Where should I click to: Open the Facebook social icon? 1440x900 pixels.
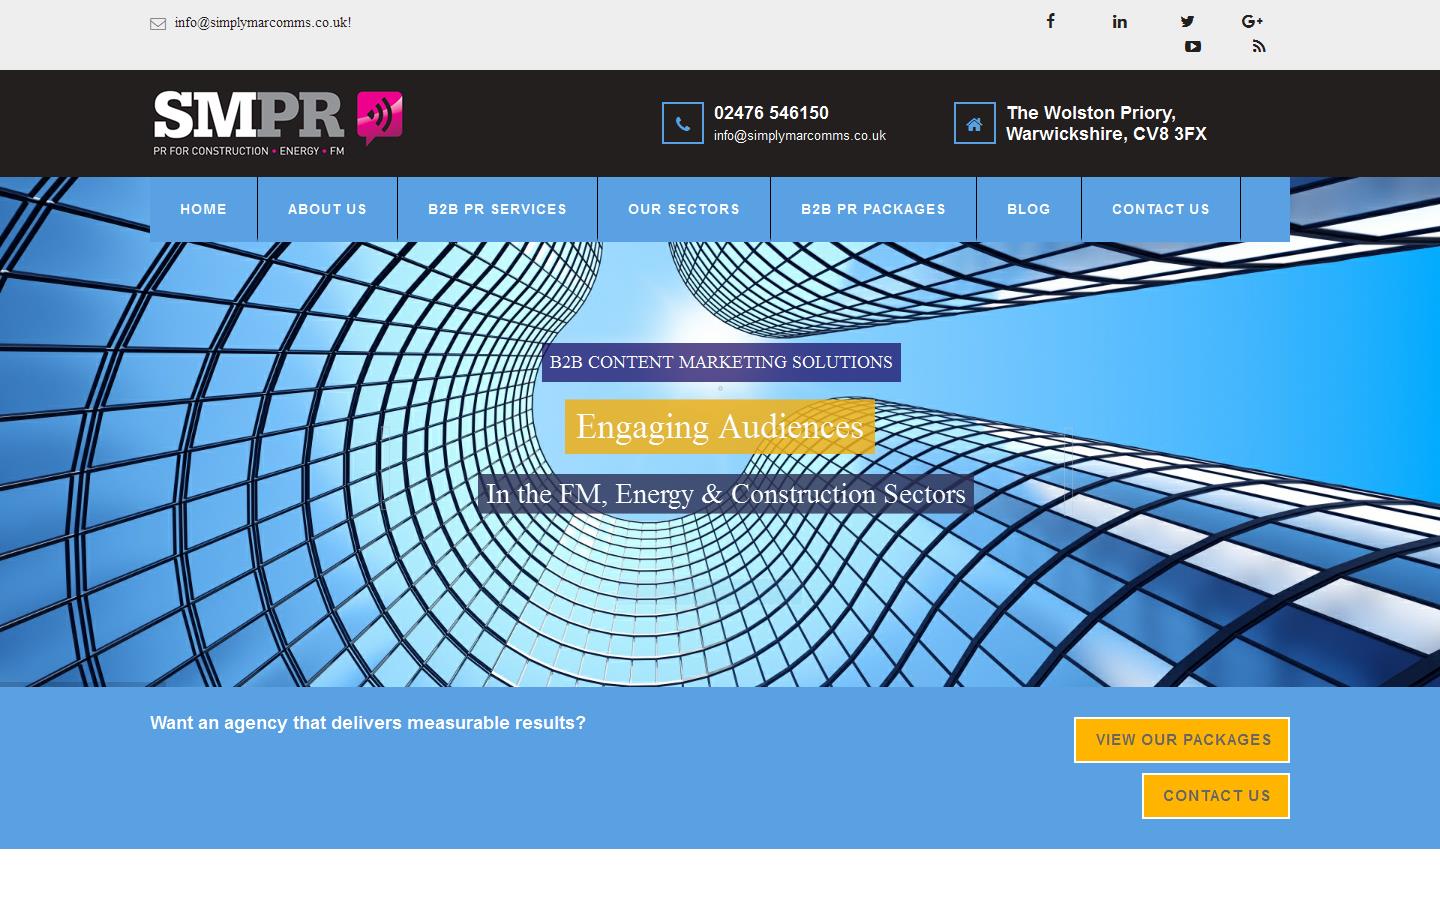[x=1050, y=21]
